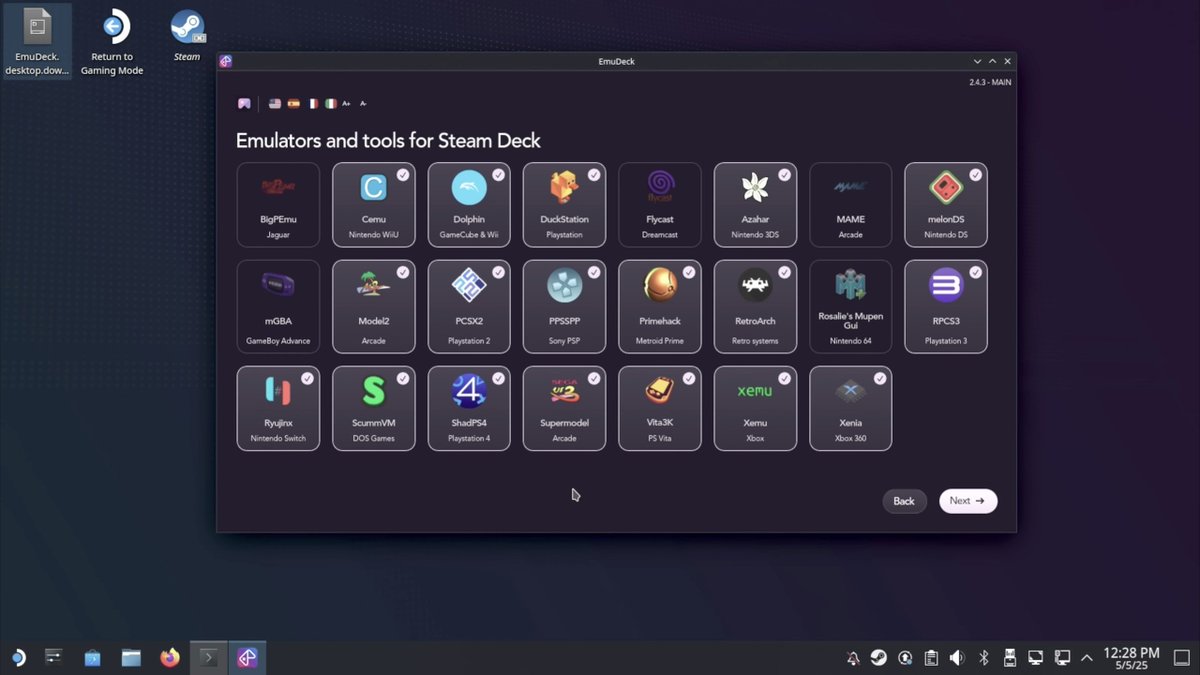Image resolution: width=1200 pixels, height=675 pixels.
Task: Click the DuckStation Playstation icon
Action: 564,187
